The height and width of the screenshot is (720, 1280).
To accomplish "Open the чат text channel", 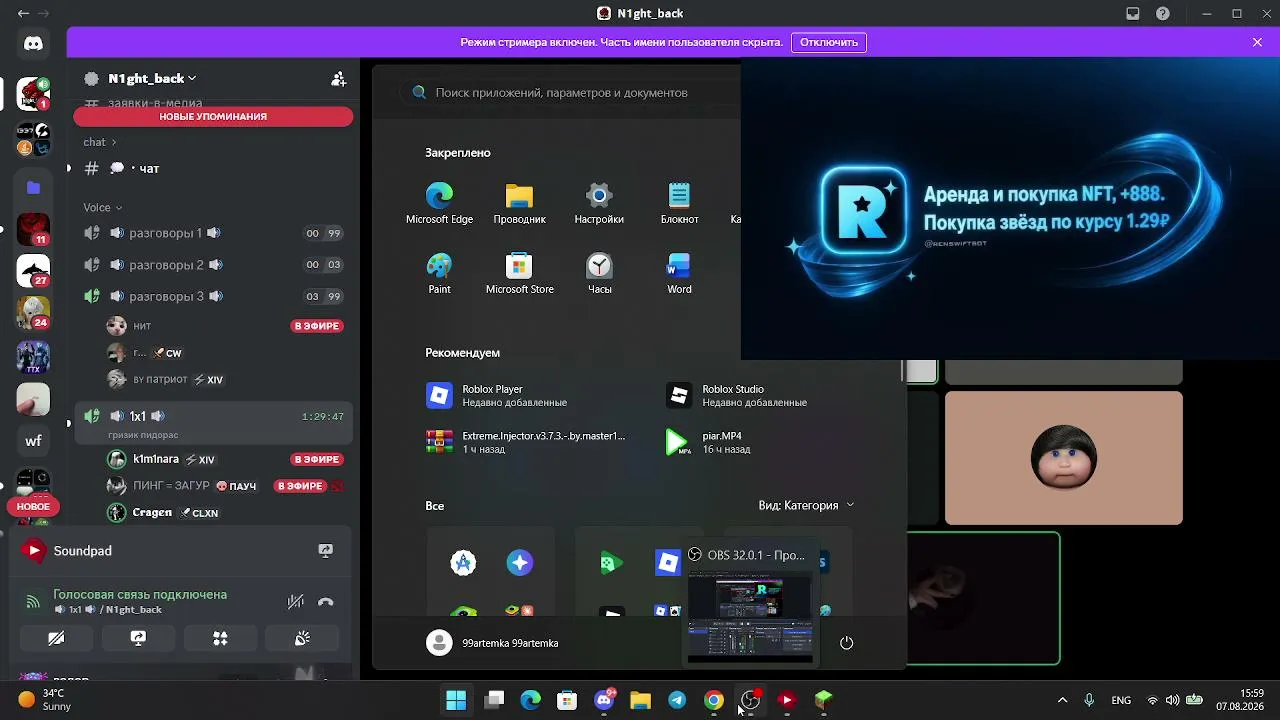I will point(213,168).
